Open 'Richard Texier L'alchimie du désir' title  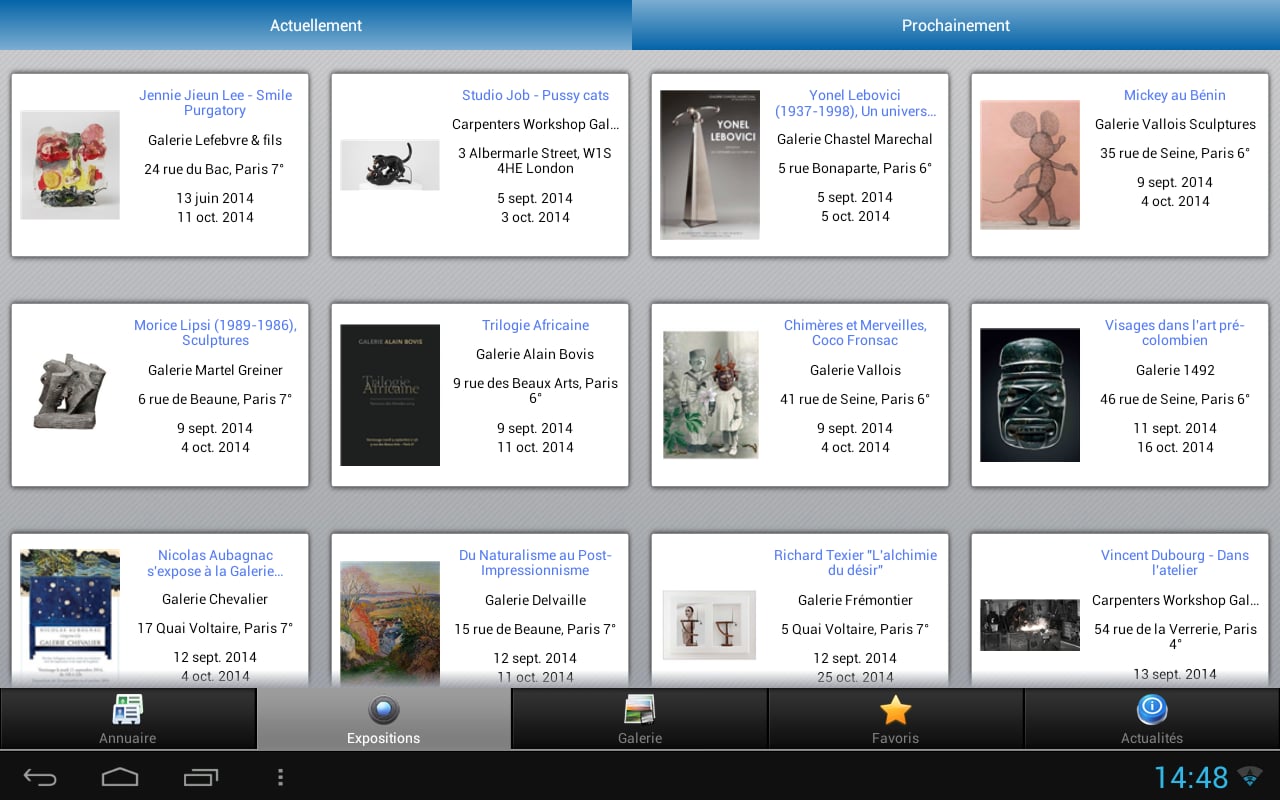[855, 563]
